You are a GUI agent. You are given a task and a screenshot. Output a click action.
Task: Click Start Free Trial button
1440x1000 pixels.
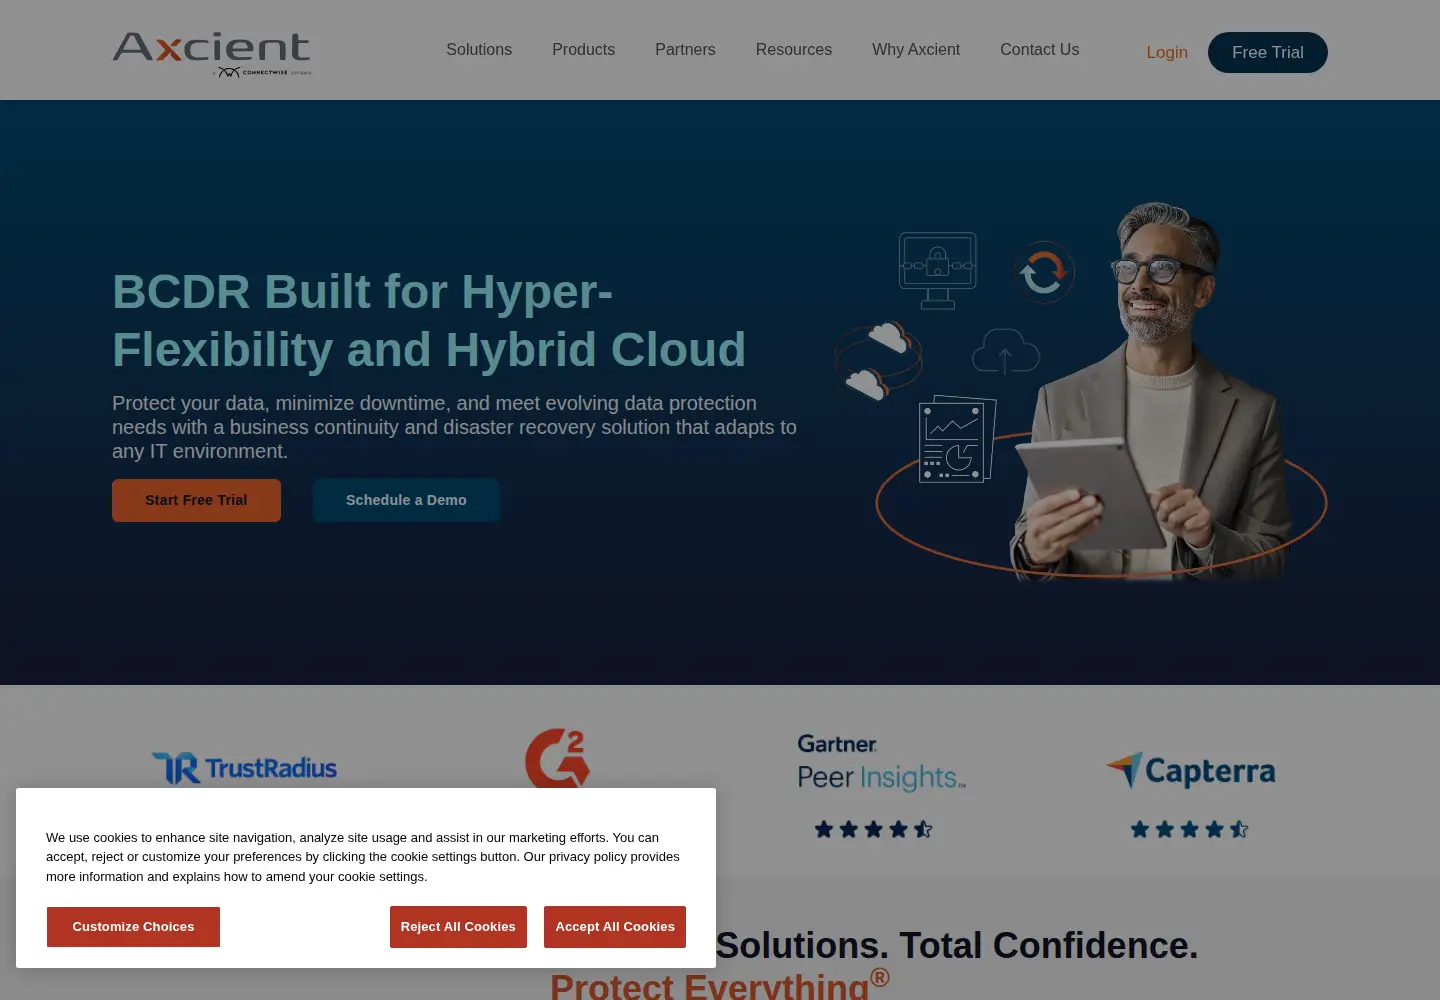(x=196, y=500)
